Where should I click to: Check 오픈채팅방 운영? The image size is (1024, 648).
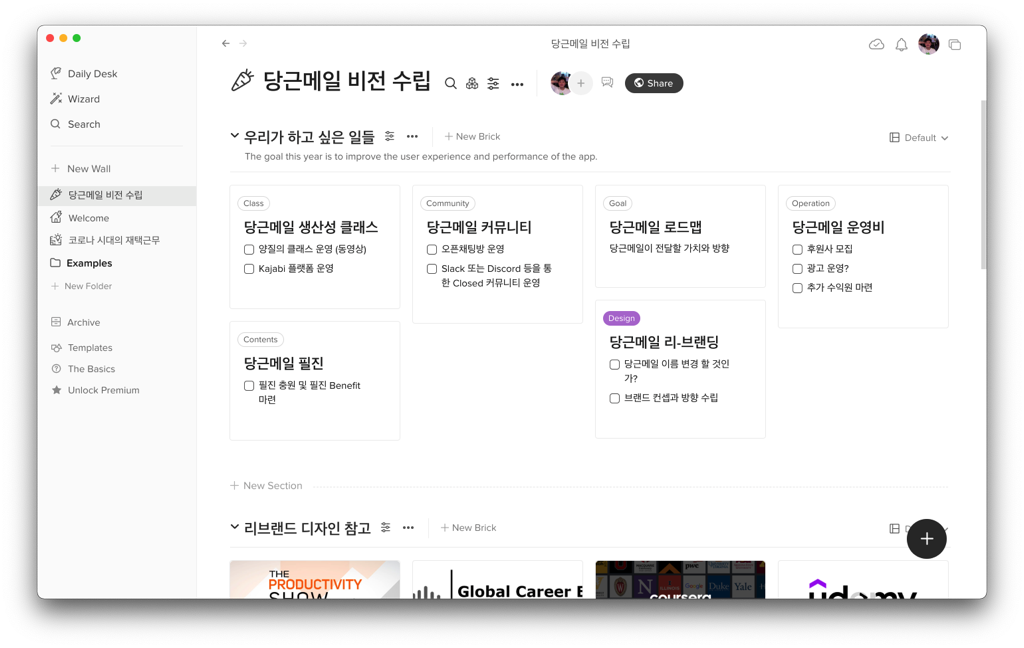click(x=432, y=250)
